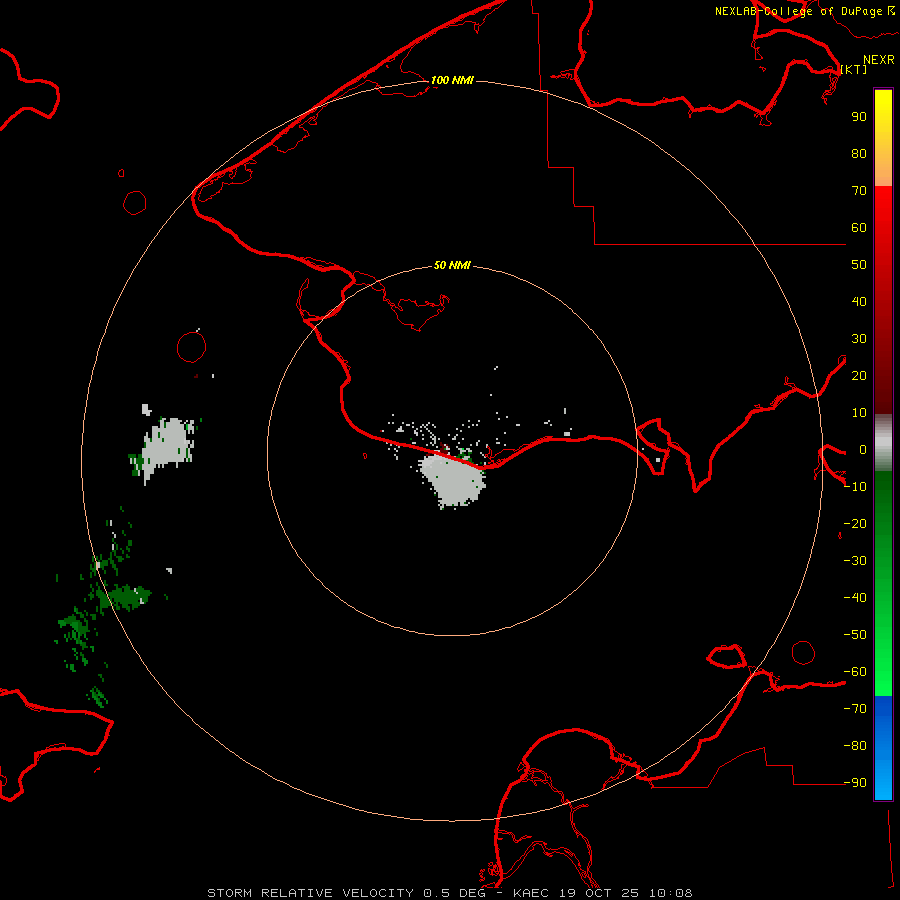Image resolution: width=900 pixels, height=900 pixels.
Task: Click the 40 value on the velocity scale
Action: 859,302
